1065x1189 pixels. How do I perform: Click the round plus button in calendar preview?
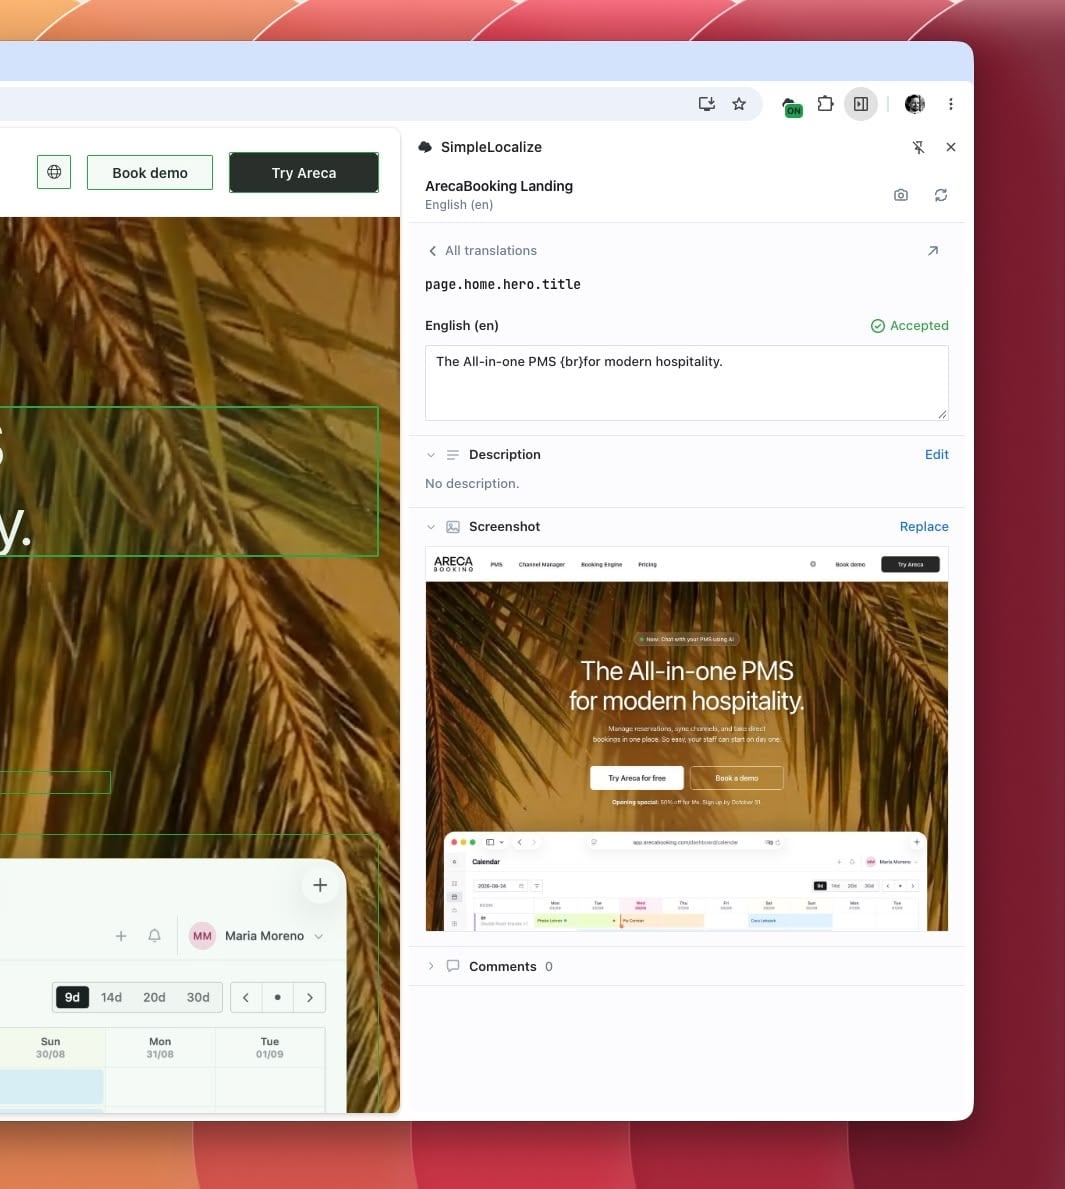pyautogui.click(x=320, y=885)
